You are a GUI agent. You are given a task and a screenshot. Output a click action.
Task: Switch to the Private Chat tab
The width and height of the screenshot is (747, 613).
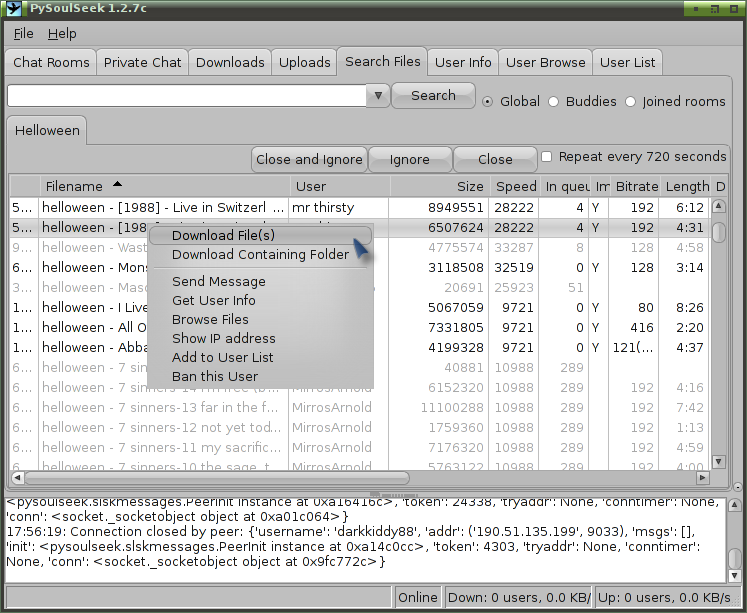[x=142, y=62]
